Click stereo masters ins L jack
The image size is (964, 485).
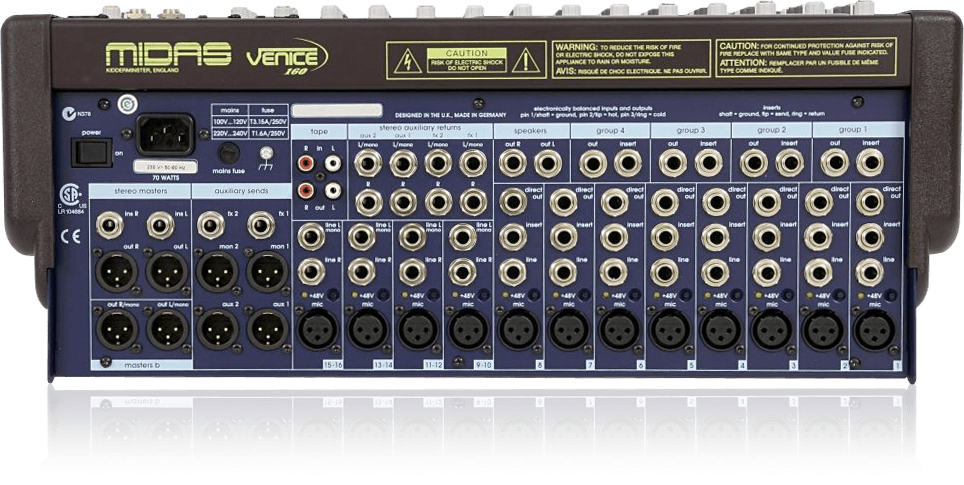click(160, 226)
